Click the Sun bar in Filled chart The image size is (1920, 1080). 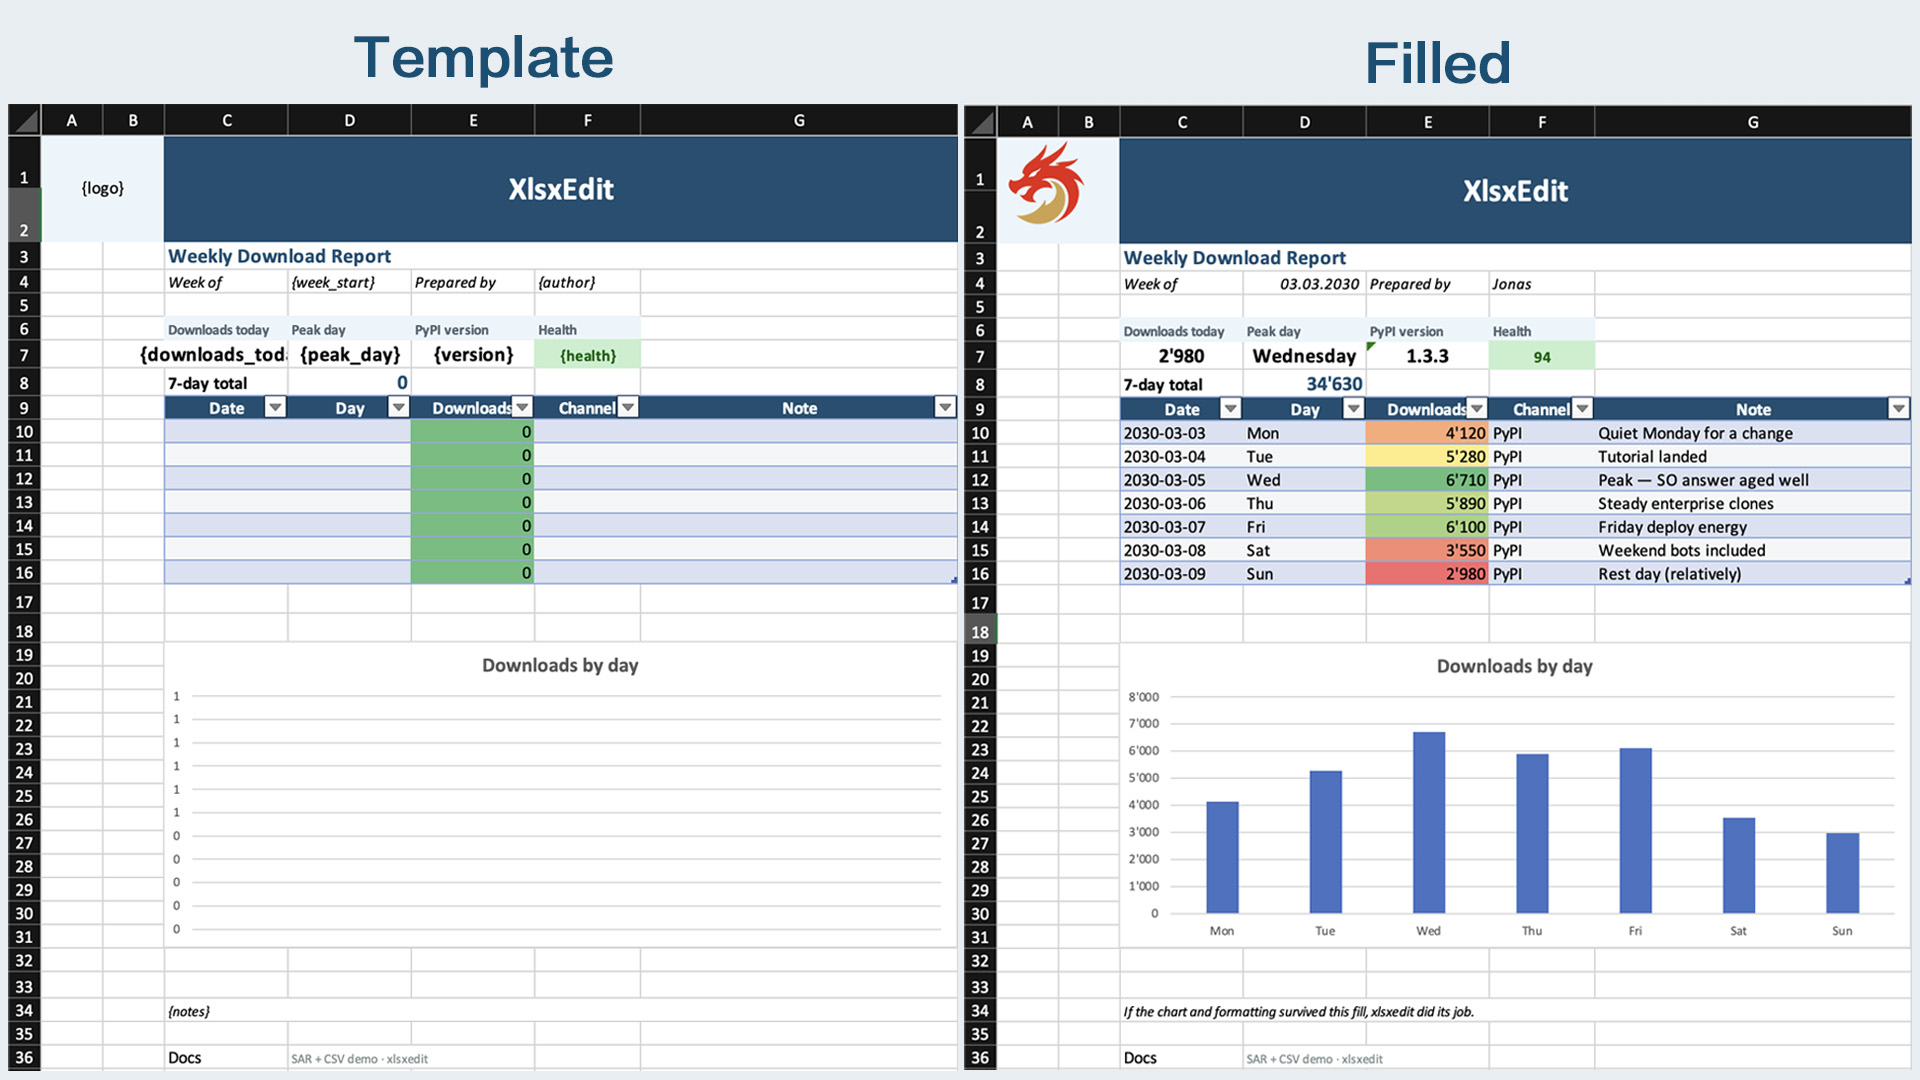(x=1843, y=873)
